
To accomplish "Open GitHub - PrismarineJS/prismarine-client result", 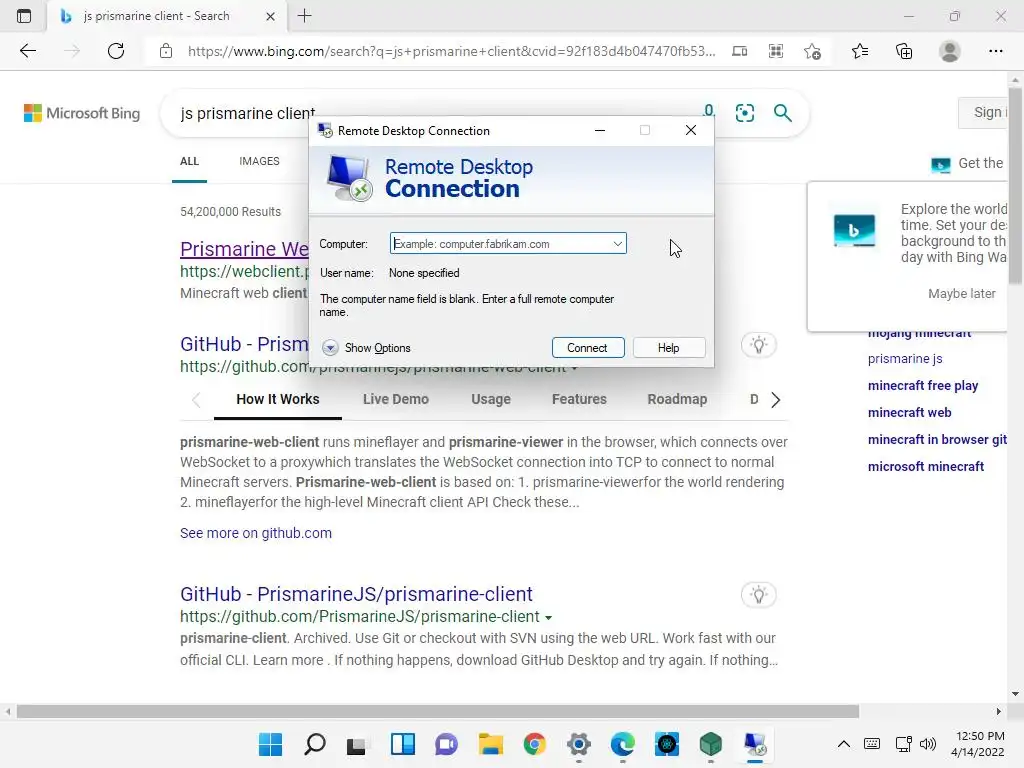I will (357, 594).
